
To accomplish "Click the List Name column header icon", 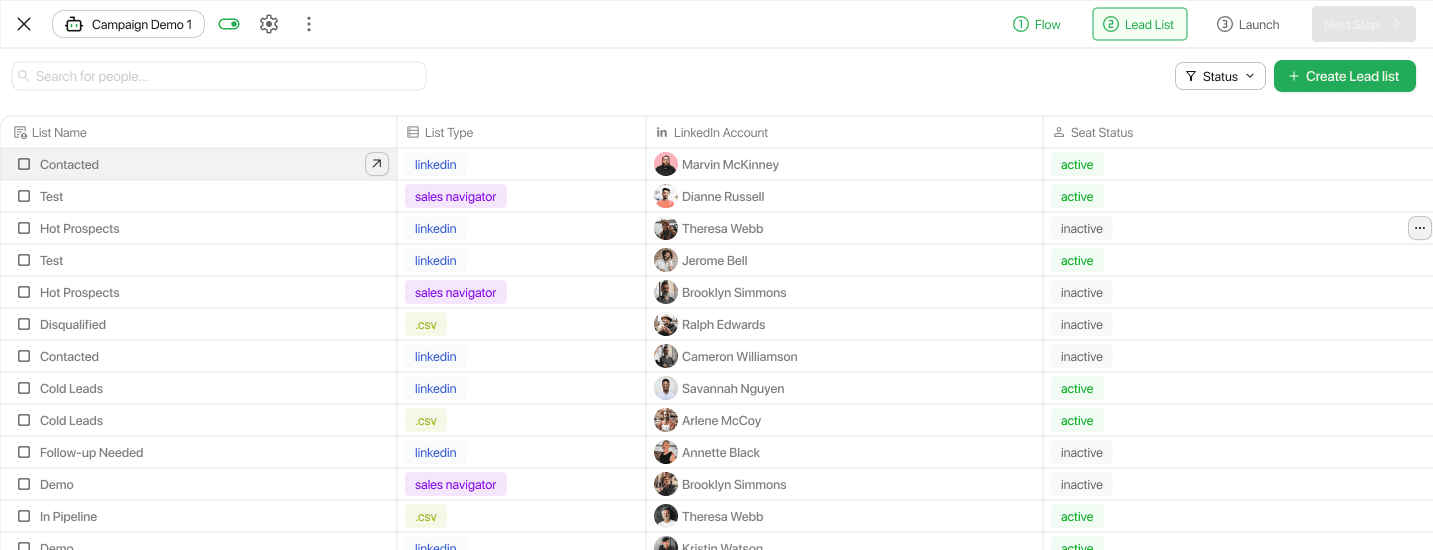I will pos(20,132).
